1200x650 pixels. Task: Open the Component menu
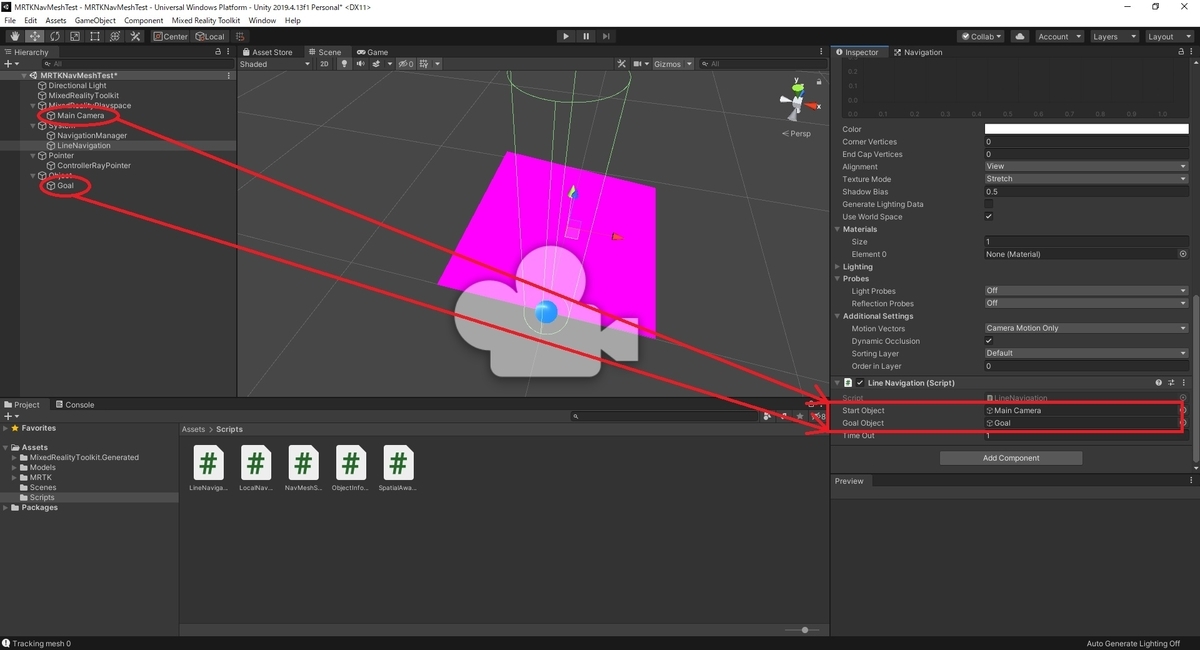[x=144, y=20]
